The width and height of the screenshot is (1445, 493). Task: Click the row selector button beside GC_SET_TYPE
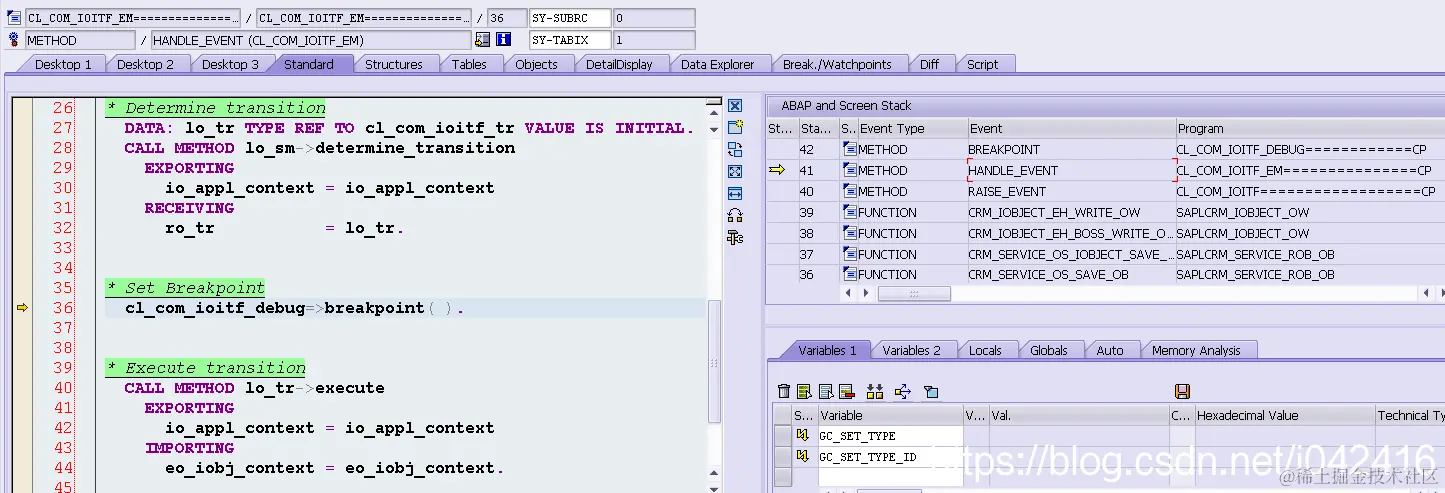point(782,436)
